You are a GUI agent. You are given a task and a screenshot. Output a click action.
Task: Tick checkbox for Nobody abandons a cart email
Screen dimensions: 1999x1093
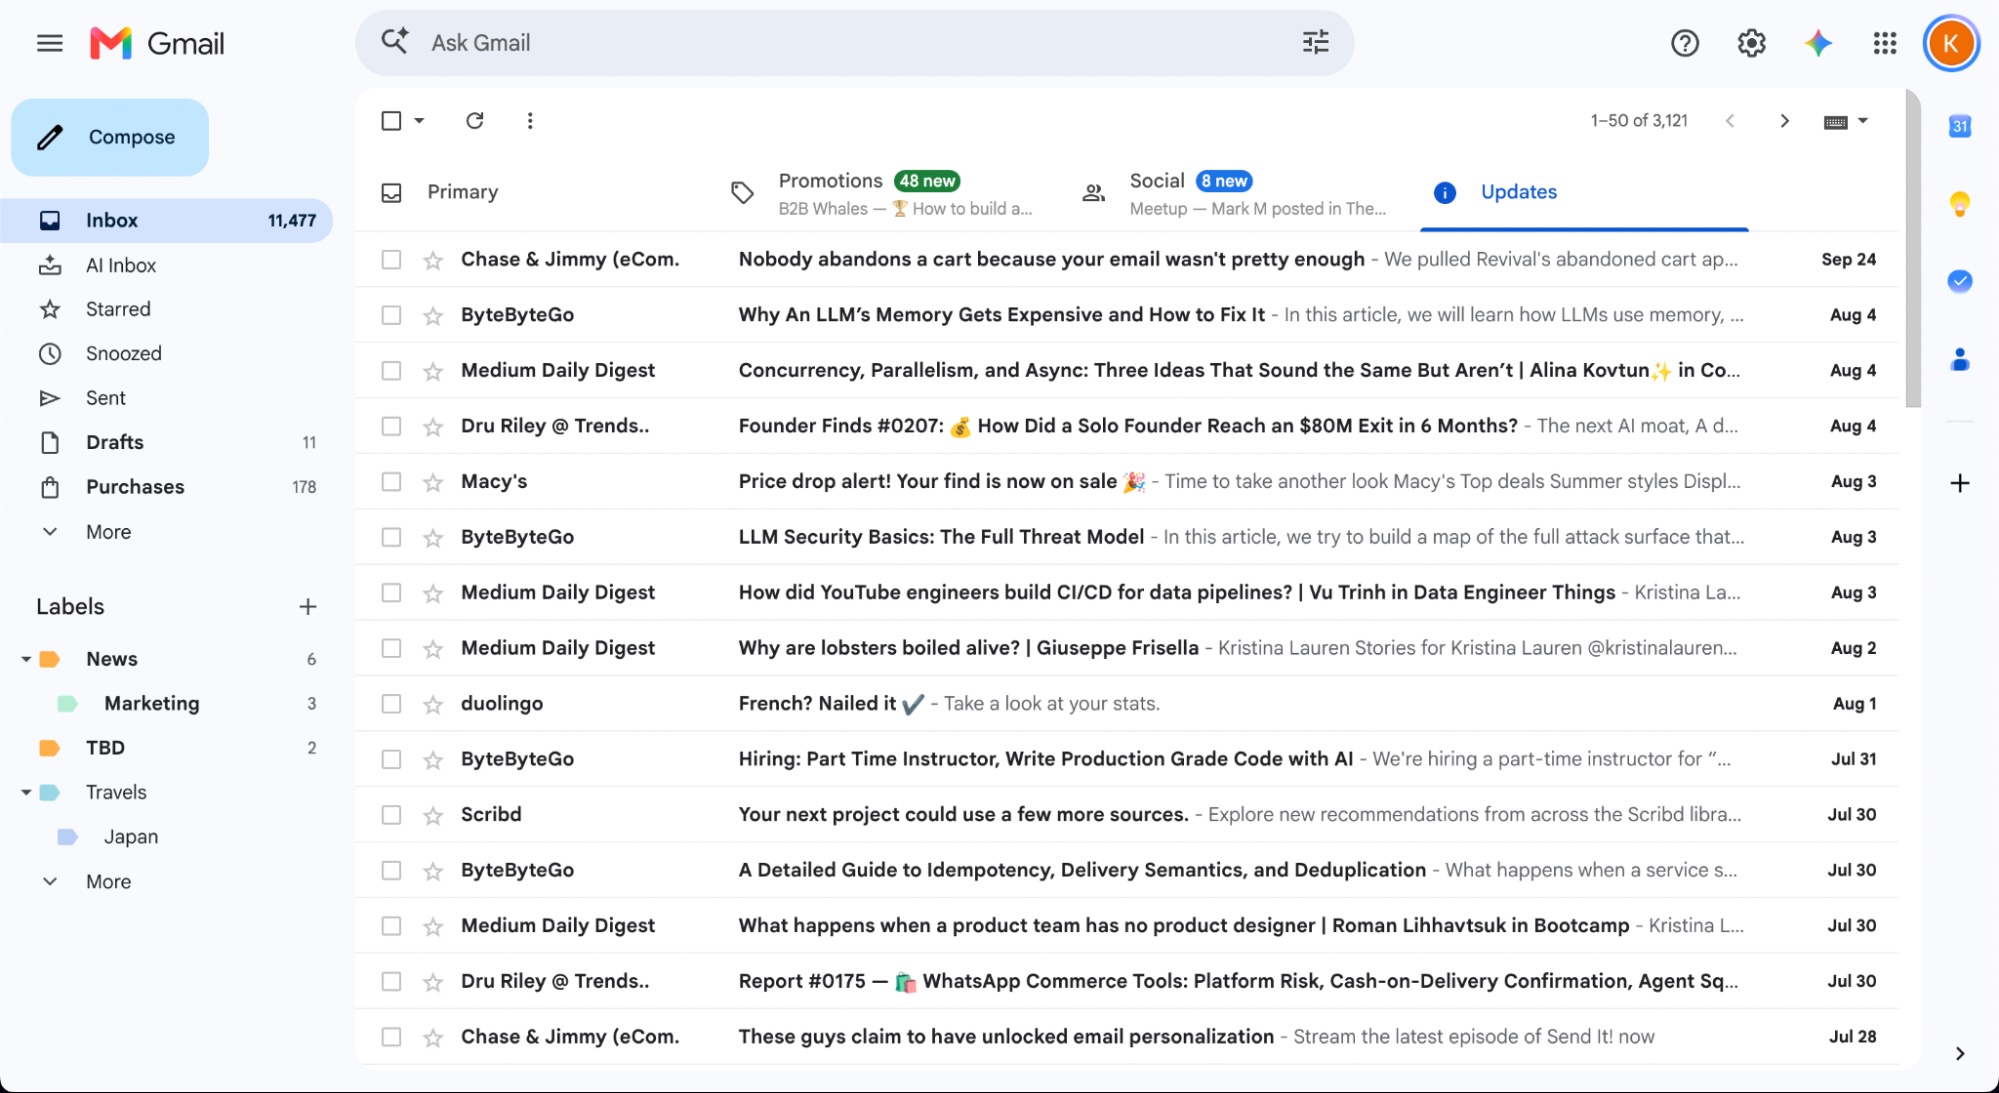pyautogui.click(x=391, y=260)
